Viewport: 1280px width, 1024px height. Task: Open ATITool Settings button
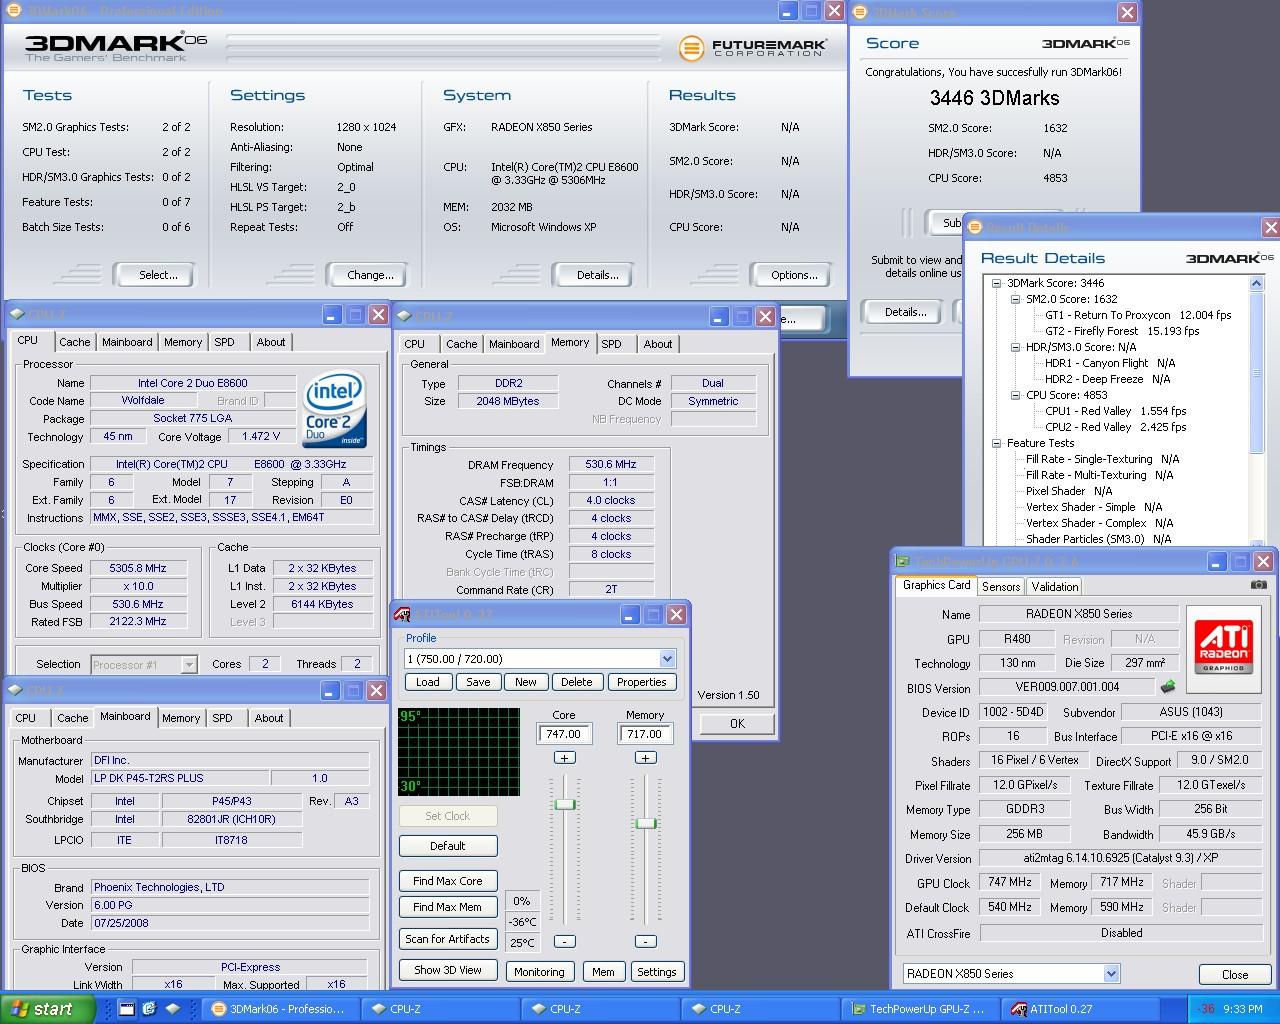657,972
